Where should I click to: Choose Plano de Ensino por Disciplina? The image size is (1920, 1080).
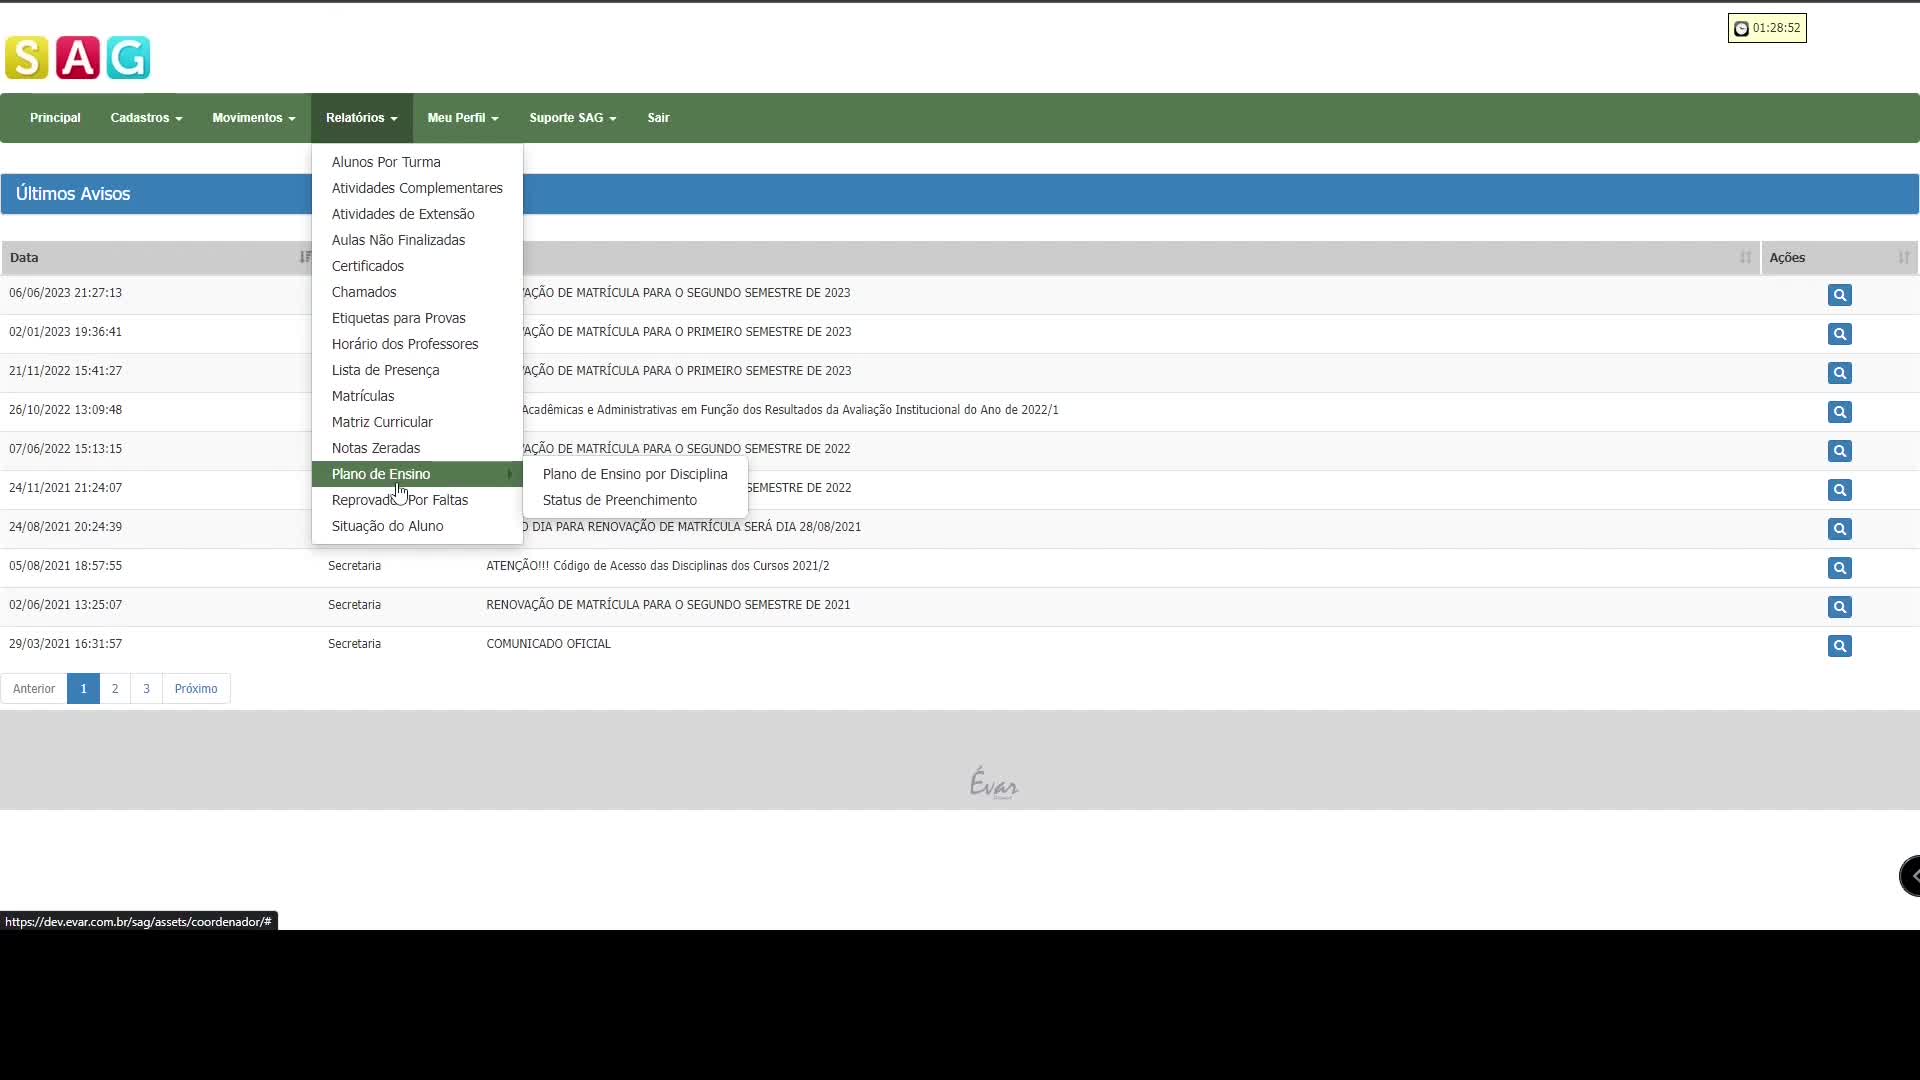click(x=635, y=474)
